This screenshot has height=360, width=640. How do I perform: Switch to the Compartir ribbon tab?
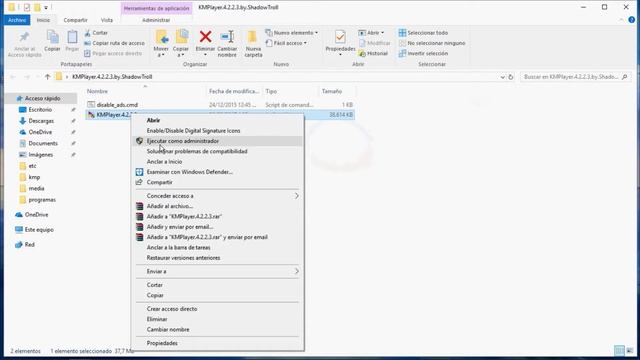pos(76,20)
